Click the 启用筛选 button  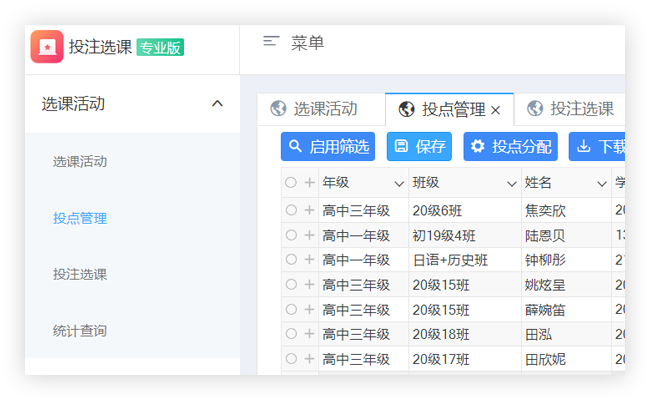pos(328,146)
